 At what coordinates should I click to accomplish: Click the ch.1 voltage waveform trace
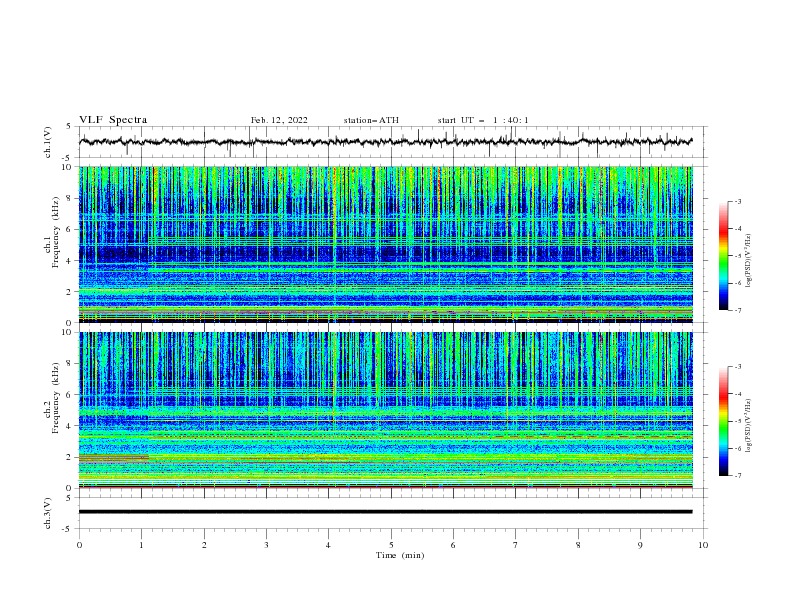[x=385, y=142]
